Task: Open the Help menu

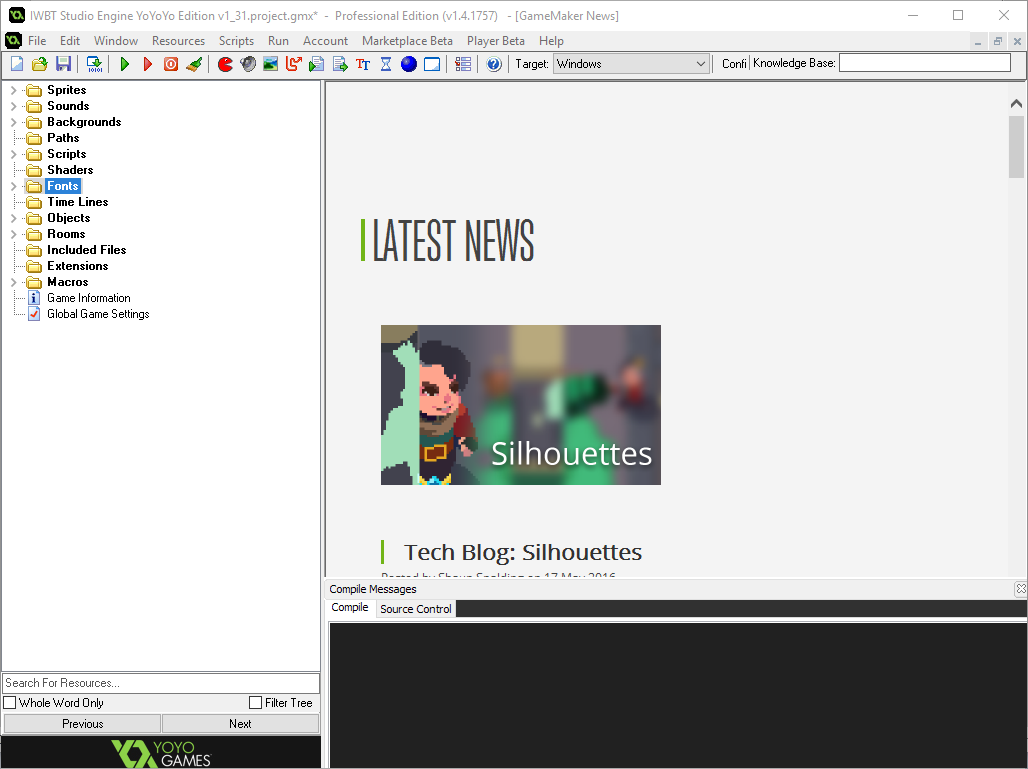Action: click(x=551, y=41)
